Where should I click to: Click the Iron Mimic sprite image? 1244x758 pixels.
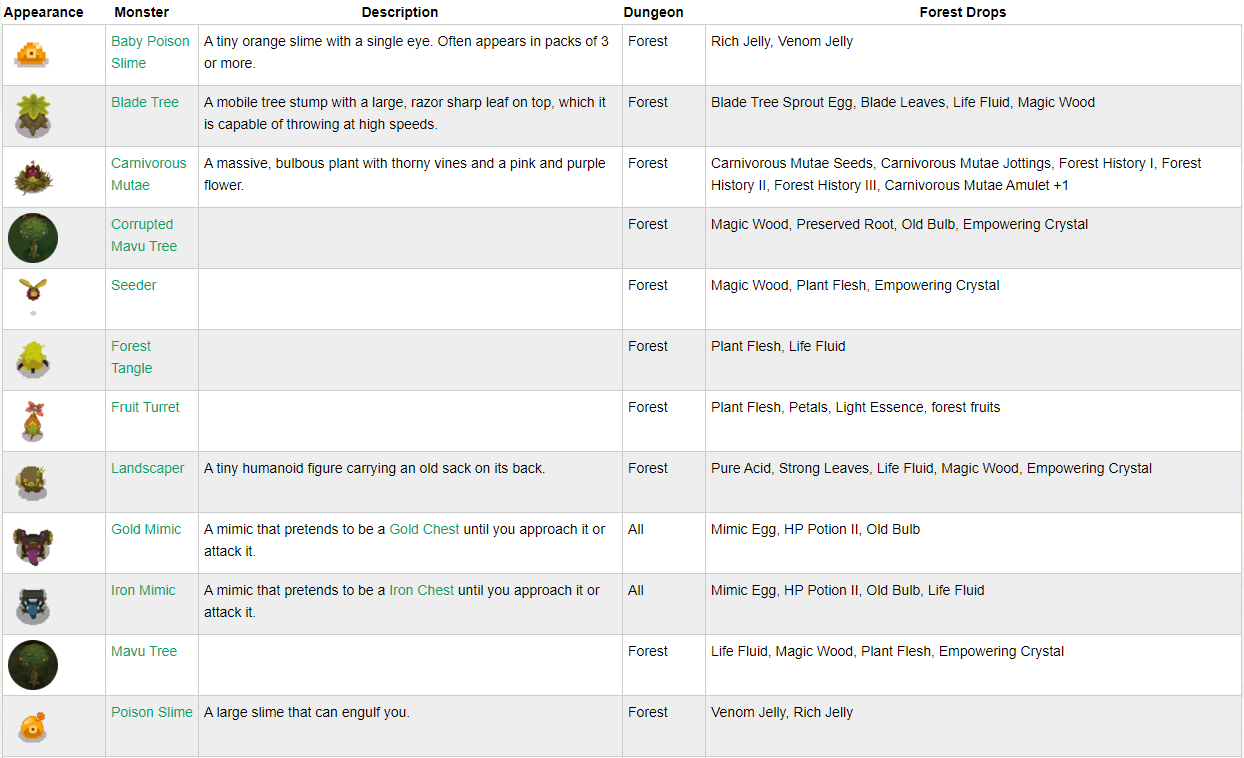pos(33,604)
